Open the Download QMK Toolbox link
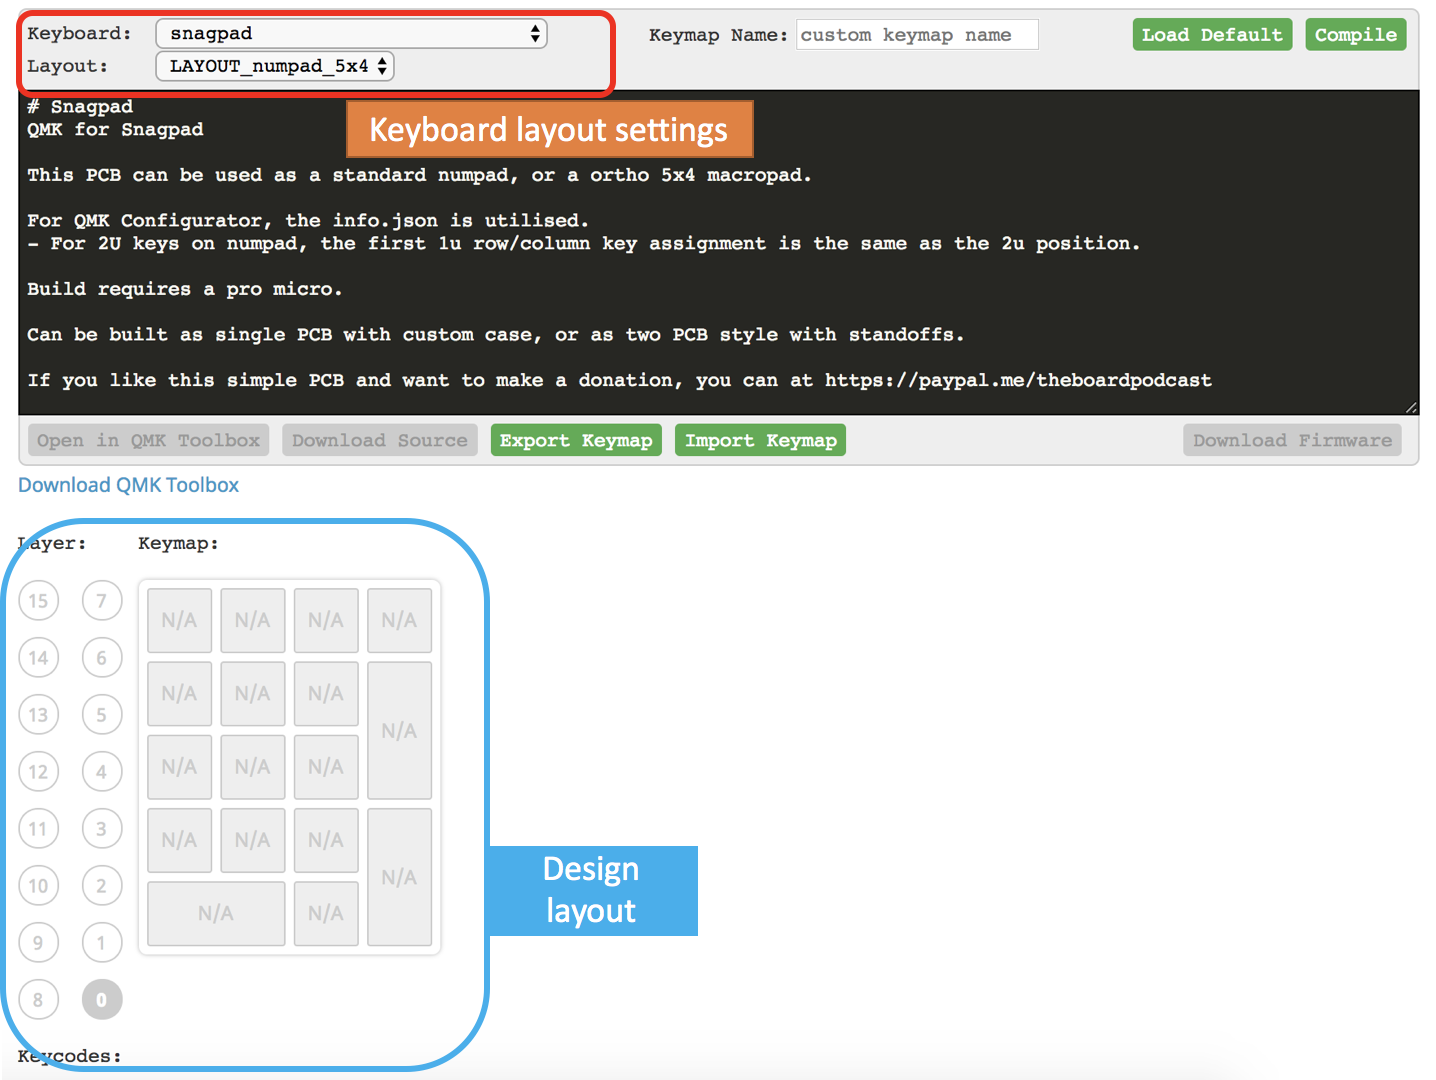This screenshot has height=1080, width=1436. click(129, 485)
